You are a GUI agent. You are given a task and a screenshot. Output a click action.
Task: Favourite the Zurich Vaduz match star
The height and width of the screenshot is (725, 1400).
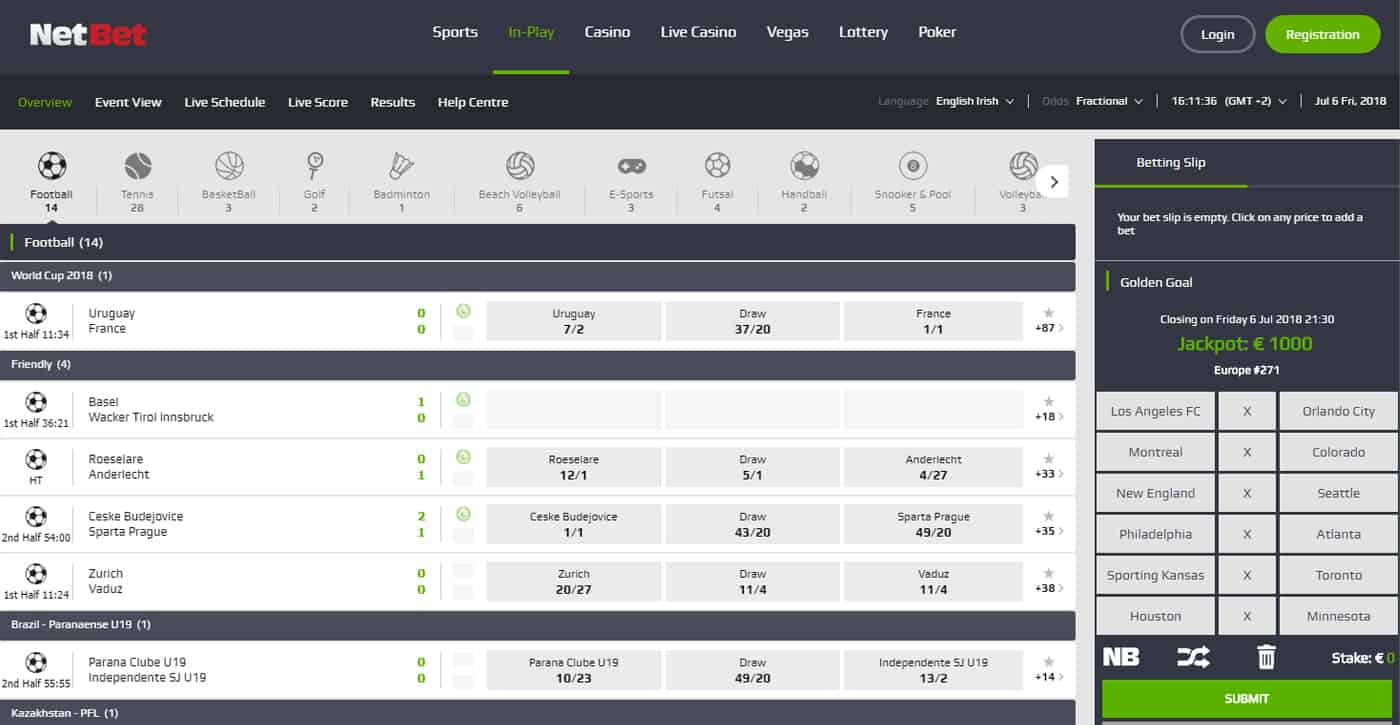tap(1049, 573)
